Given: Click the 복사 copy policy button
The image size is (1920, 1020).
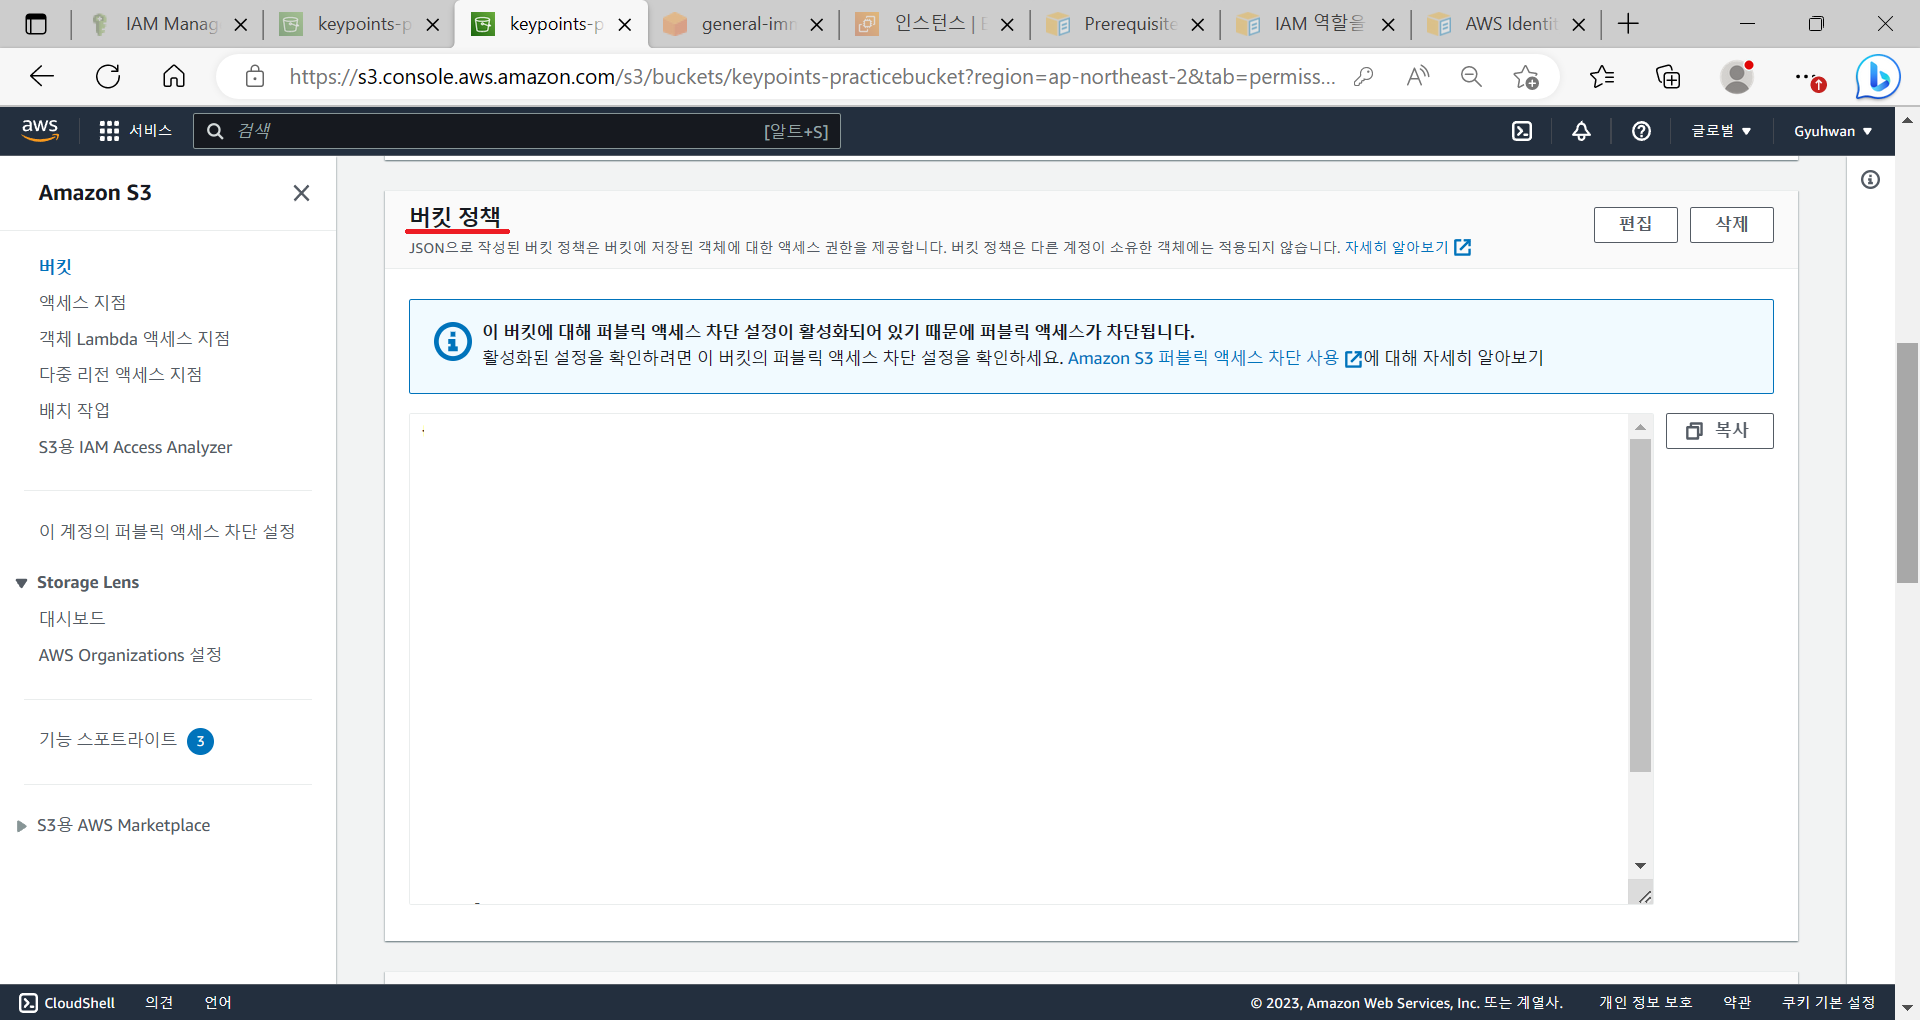Looking at the screenshot, I should click(1719, 431).
